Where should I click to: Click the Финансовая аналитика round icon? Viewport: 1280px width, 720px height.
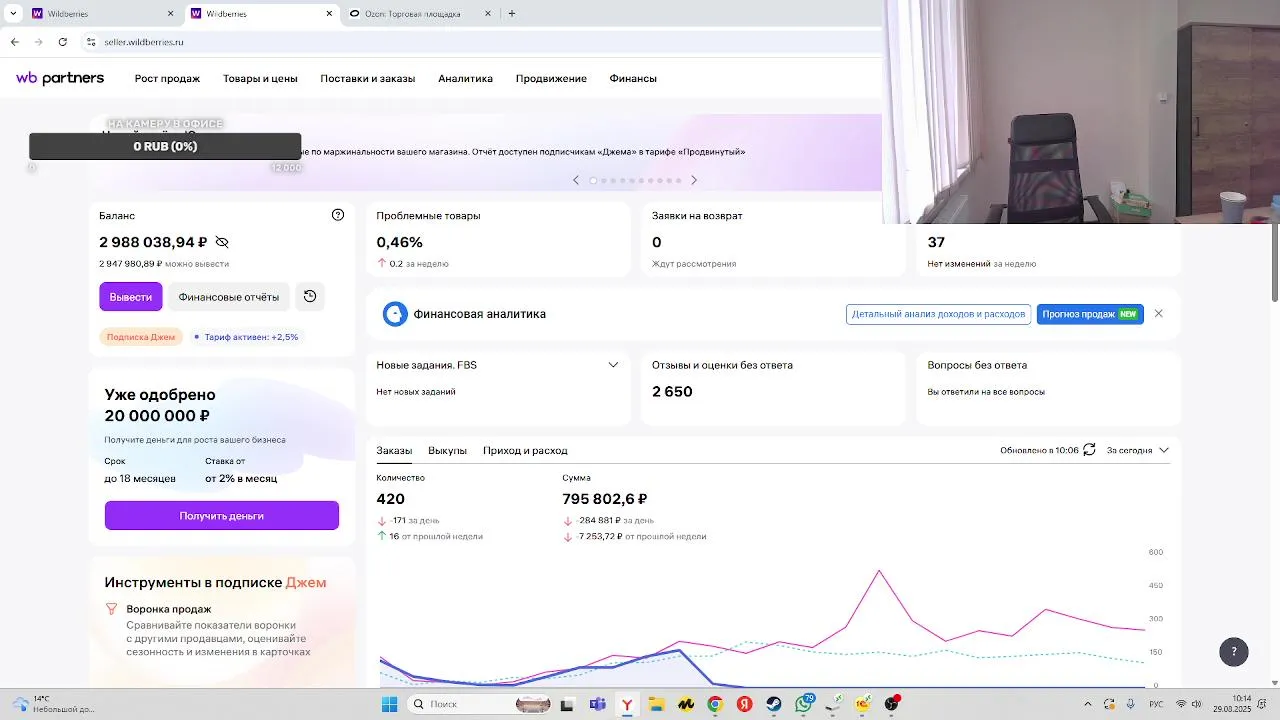pos(395,314)
